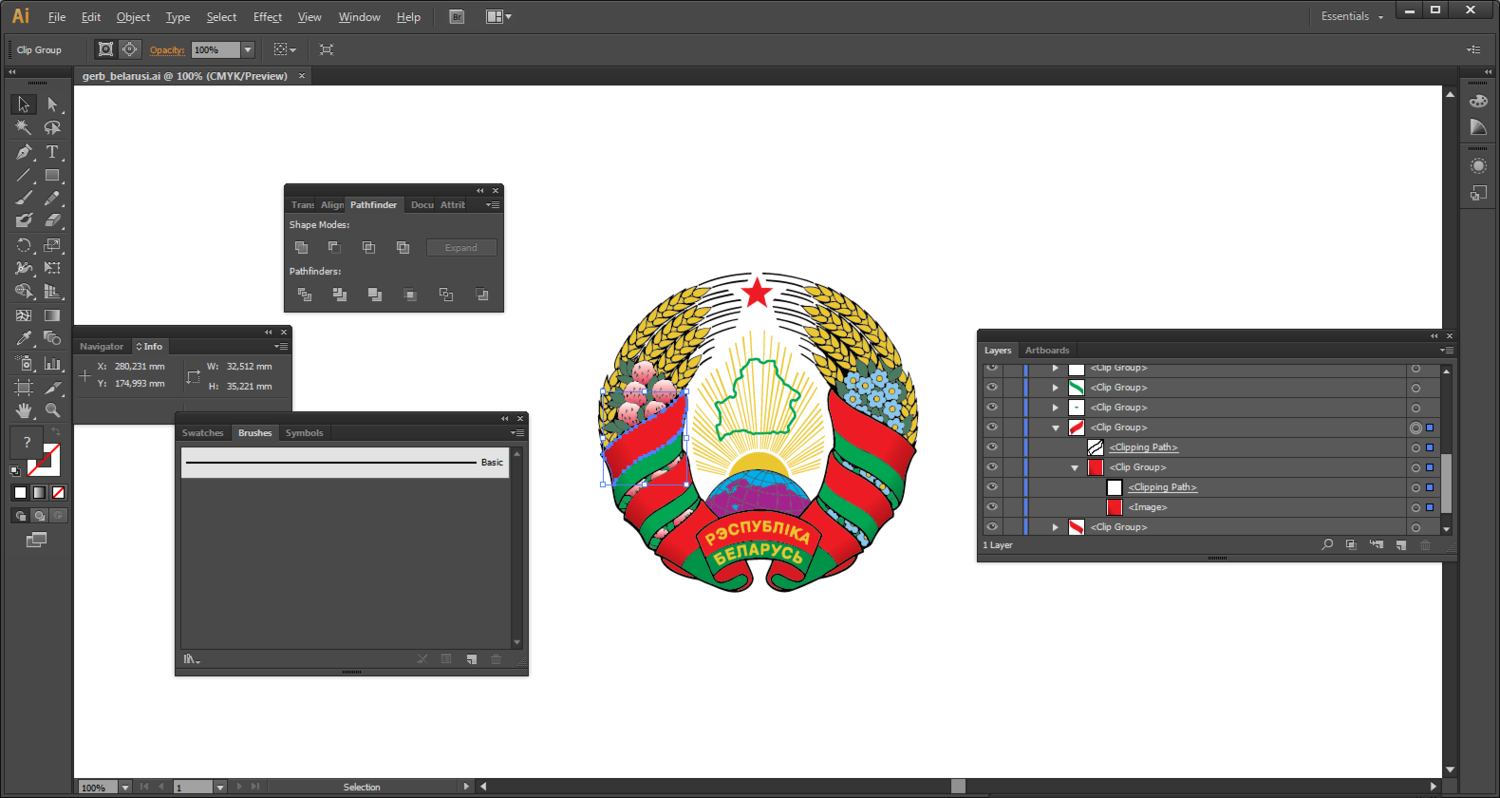Hide the <Image> layer item

coord(992,507)
